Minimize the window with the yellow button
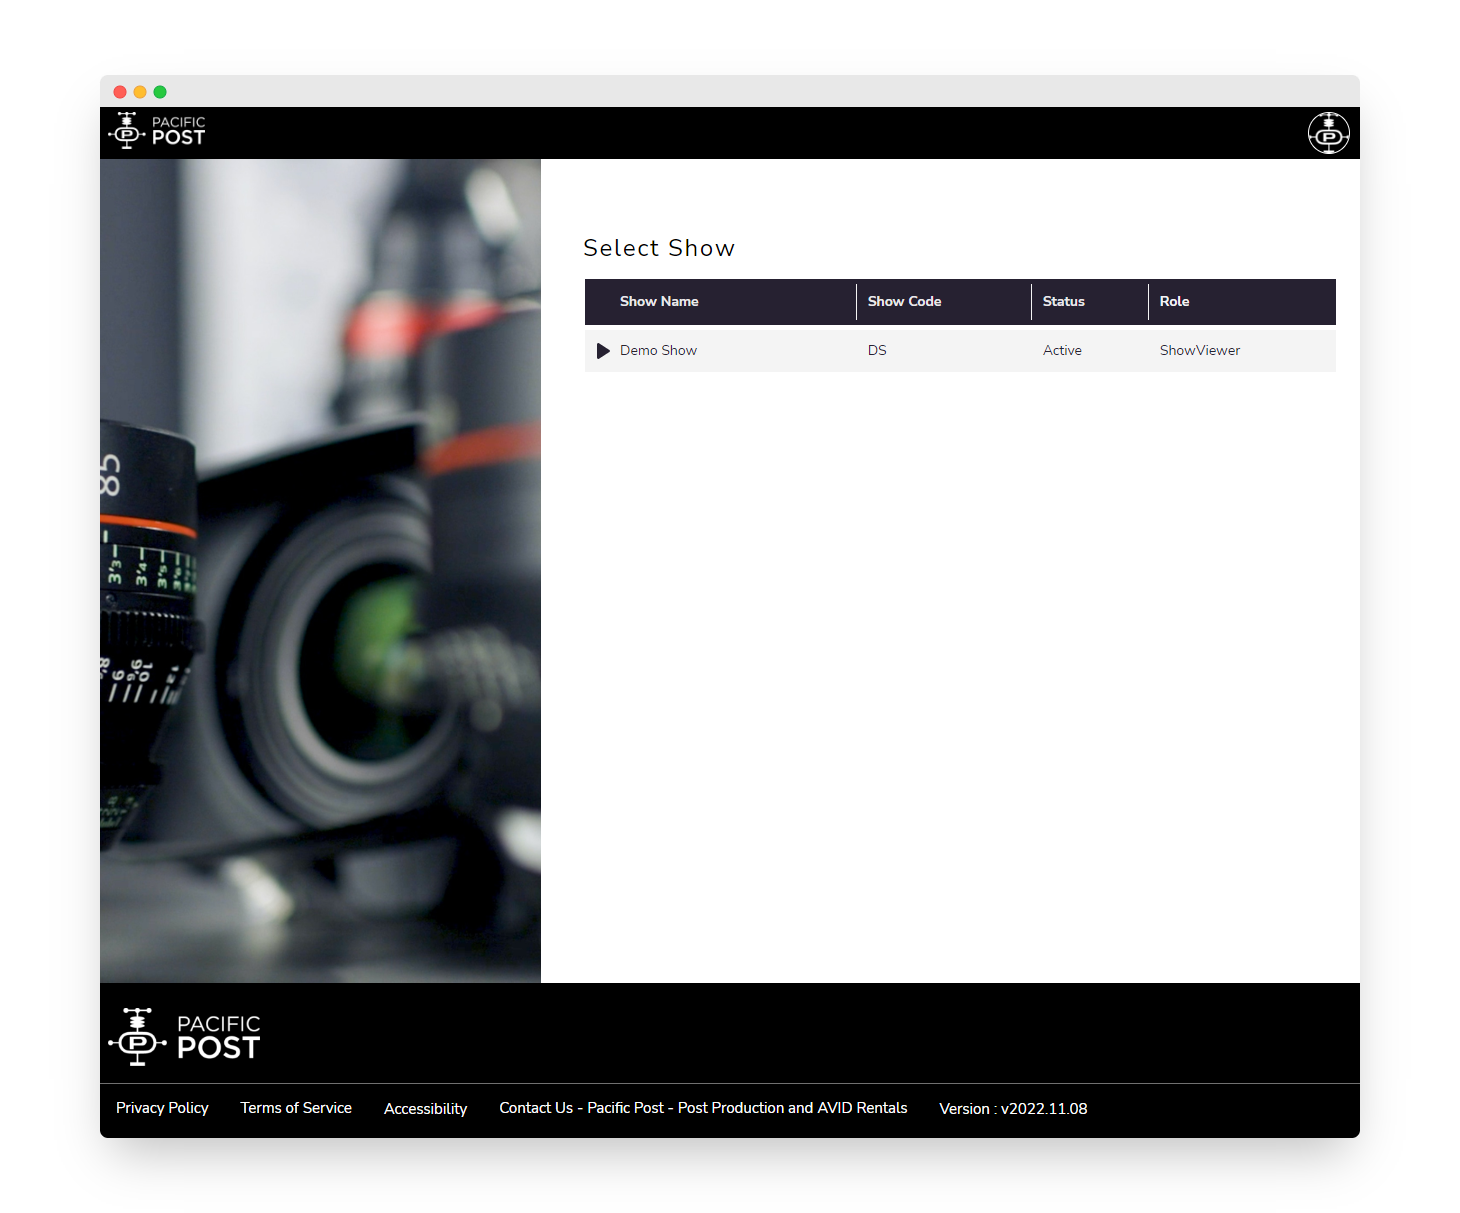The width and height of the screenshot is (1460, 1213). click(x=140, y=92)
